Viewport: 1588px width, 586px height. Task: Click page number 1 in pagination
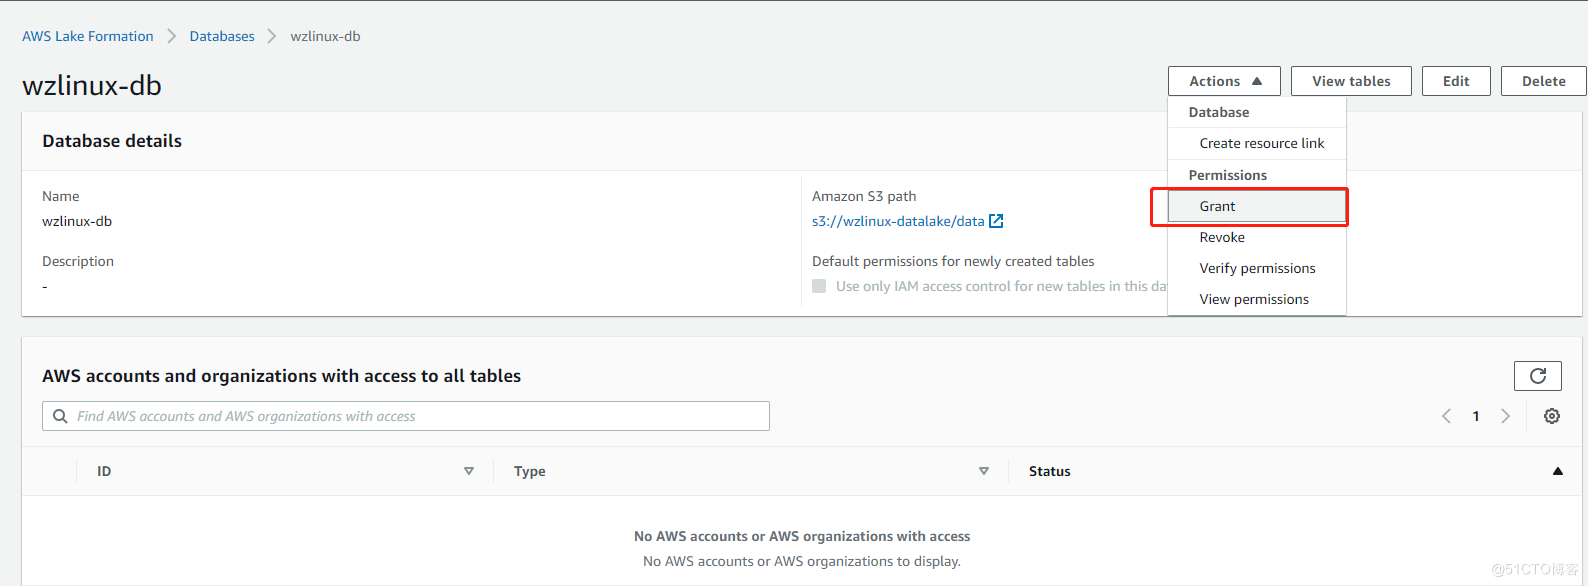(1476, 416)
